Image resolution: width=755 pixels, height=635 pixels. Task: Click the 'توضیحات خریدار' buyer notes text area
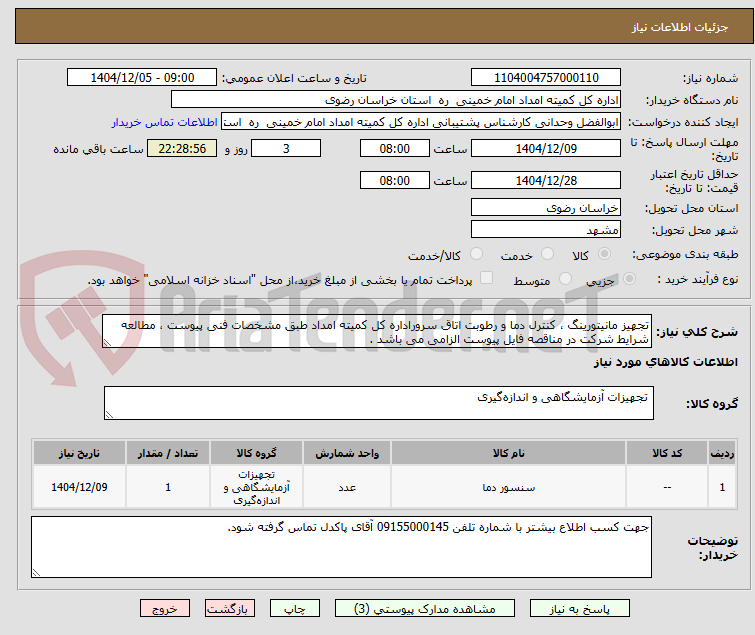pyautogui.click(x=341, y=547)
